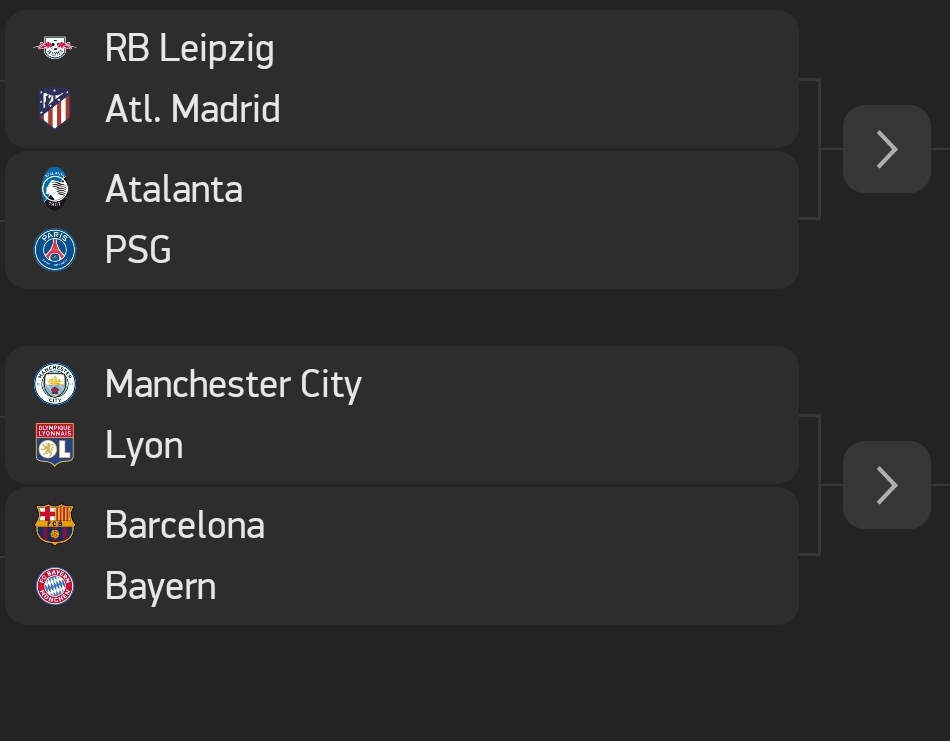Screen dimensions: 950x741
Task: Open the Atl. Madrid team name
Action: [x=193, y=109]
